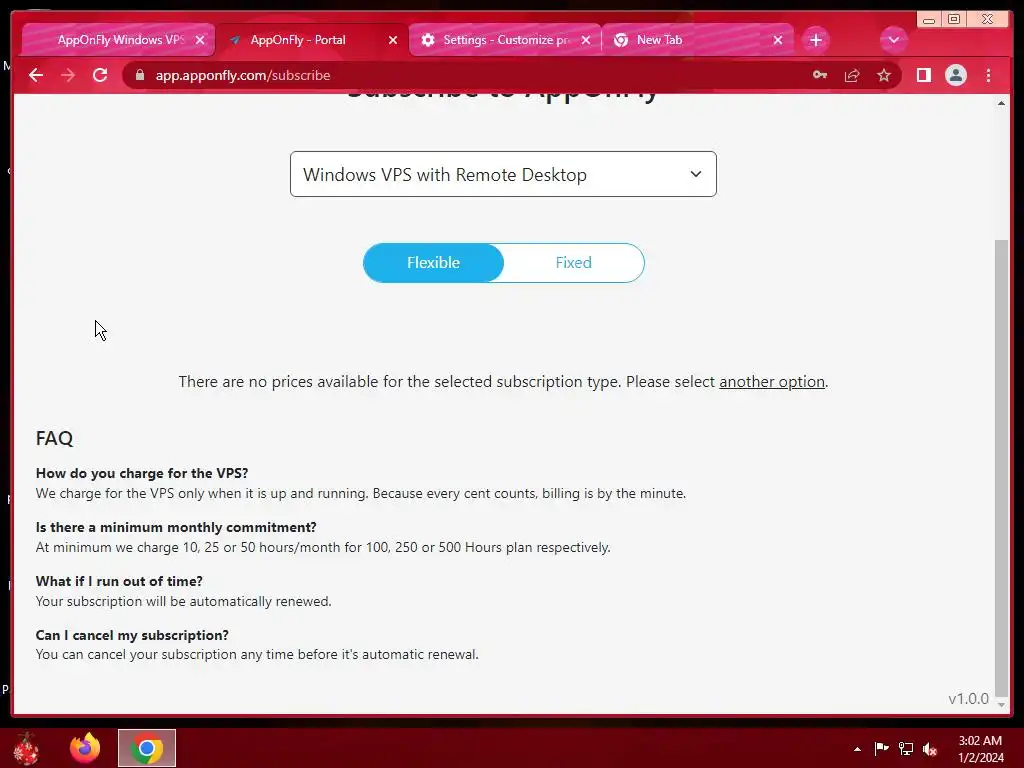Open the Chrome profile menu

click(x=955, y=75)
